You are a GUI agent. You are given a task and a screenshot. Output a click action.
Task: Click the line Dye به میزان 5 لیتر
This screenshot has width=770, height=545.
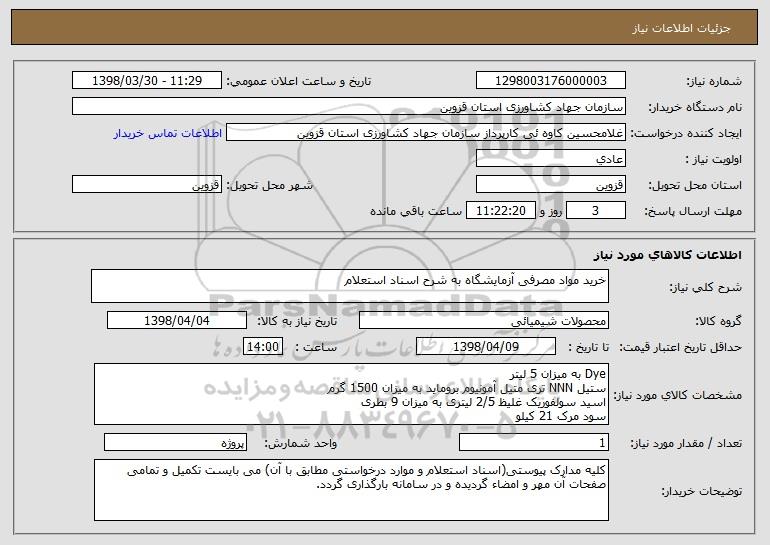tap(558, 374)
